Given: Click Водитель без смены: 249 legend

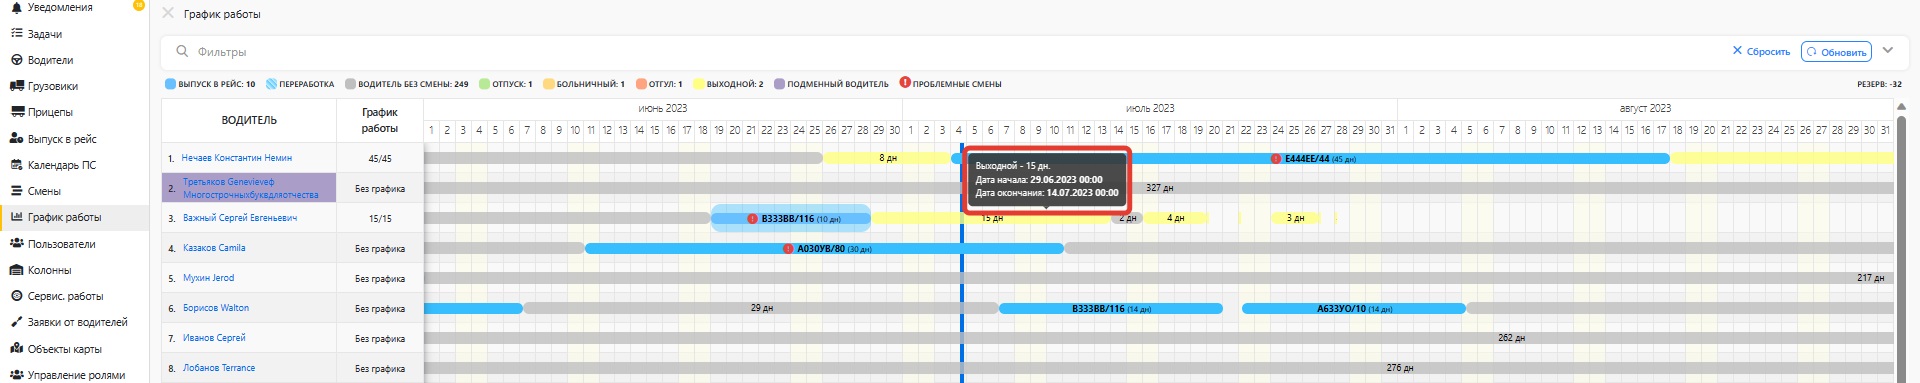Looking at the screenshot, I should click(406, 84).
